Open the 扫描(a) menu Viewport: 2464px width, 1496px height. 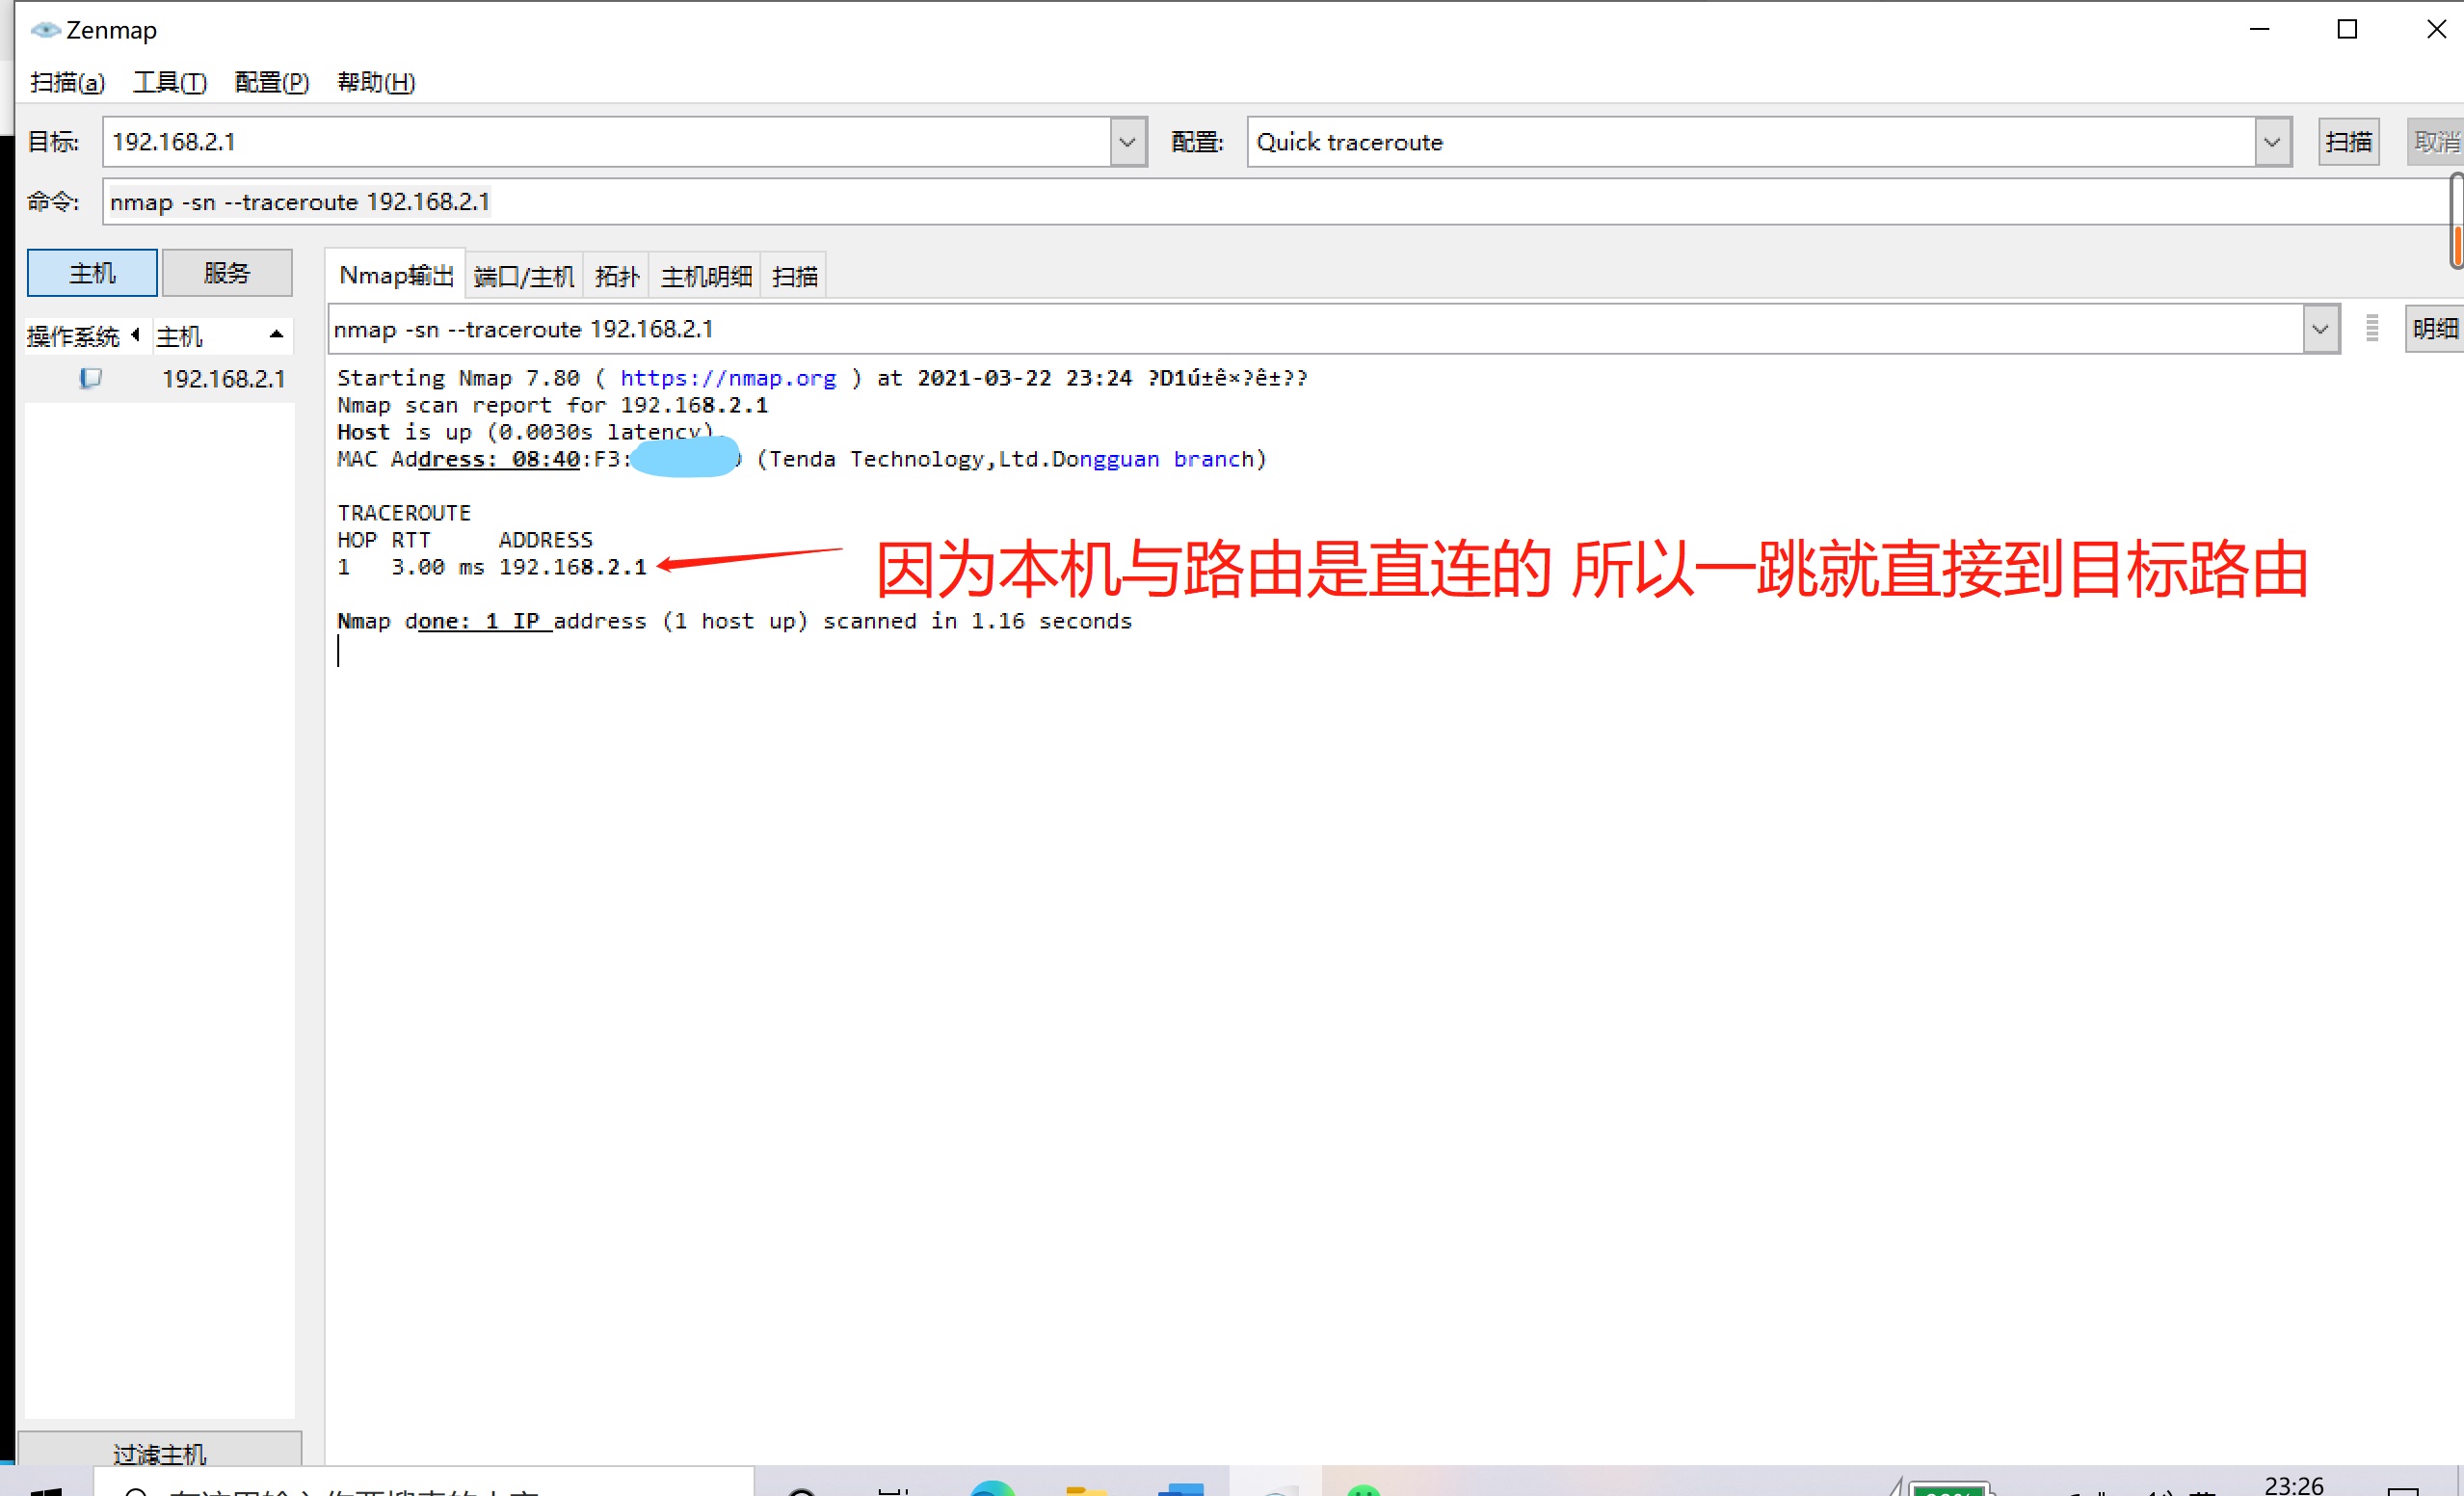pyautogui.click(x=68, y=82)
